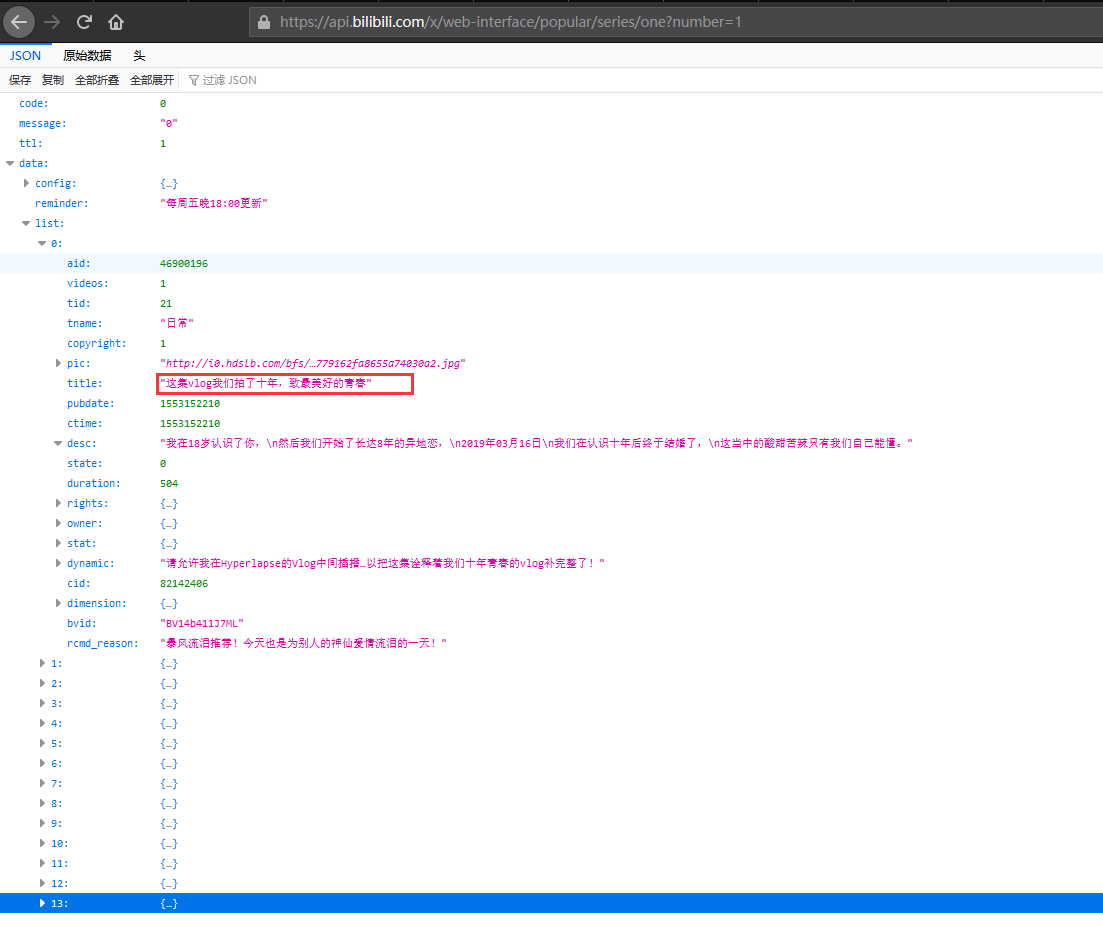Focus the 过滤 JSON filter field
This screenshot has height=927, width=1103.
click(x=229, y=80)
